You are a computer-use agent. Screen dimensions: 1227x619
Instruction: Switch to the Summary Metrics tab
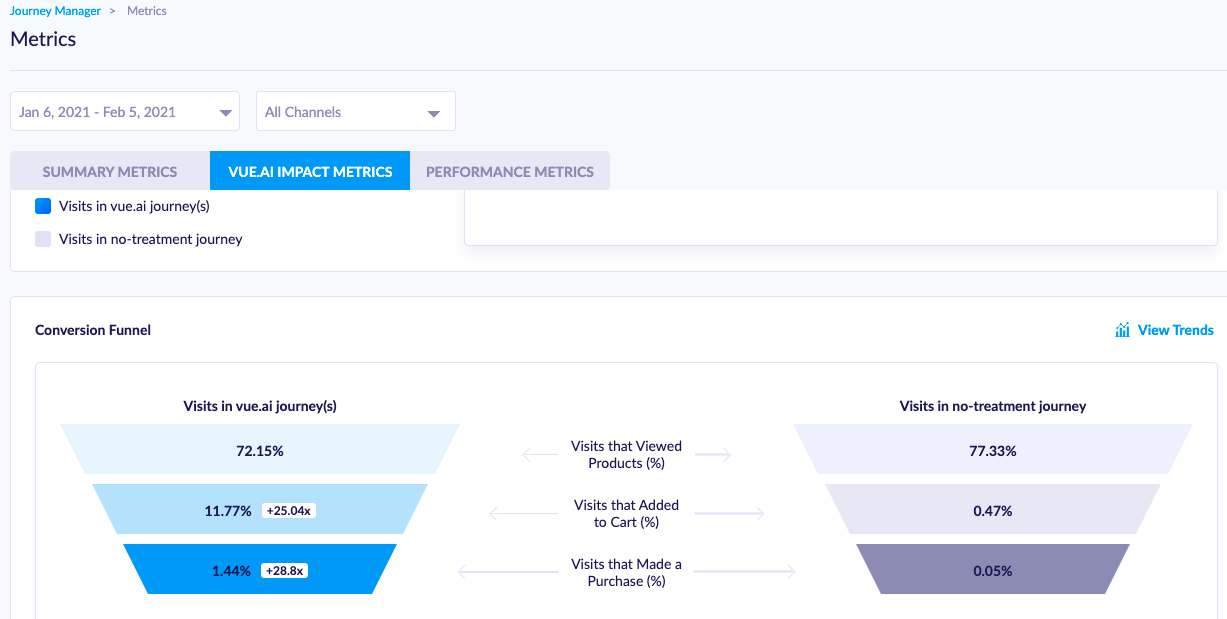pyautogui.click(x=110, y=171)
